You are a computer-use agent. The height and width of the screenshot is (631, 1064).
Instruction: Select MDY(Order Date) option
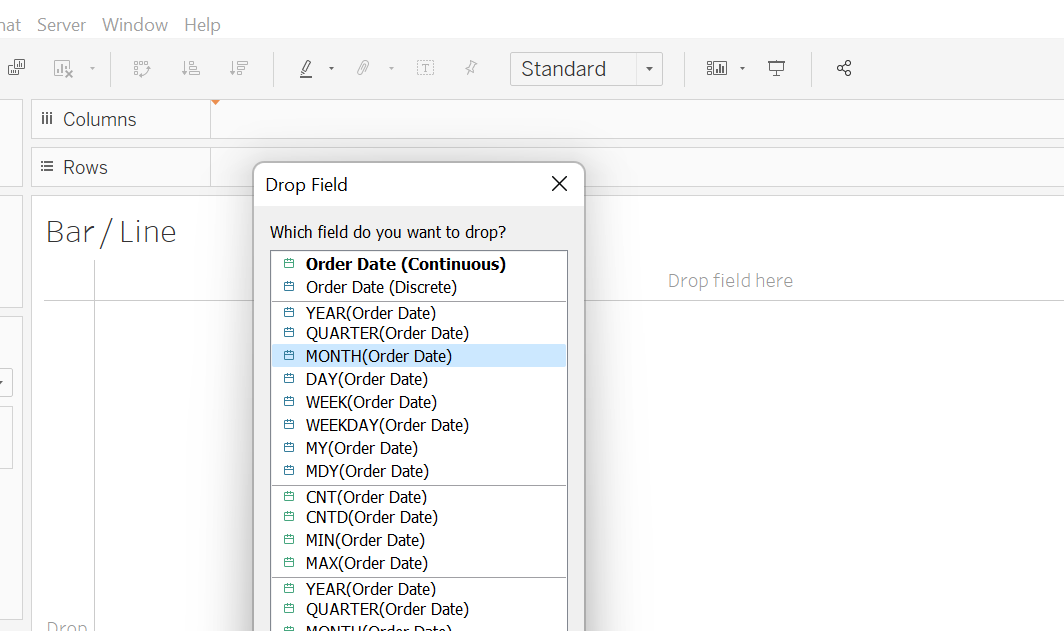367,471
